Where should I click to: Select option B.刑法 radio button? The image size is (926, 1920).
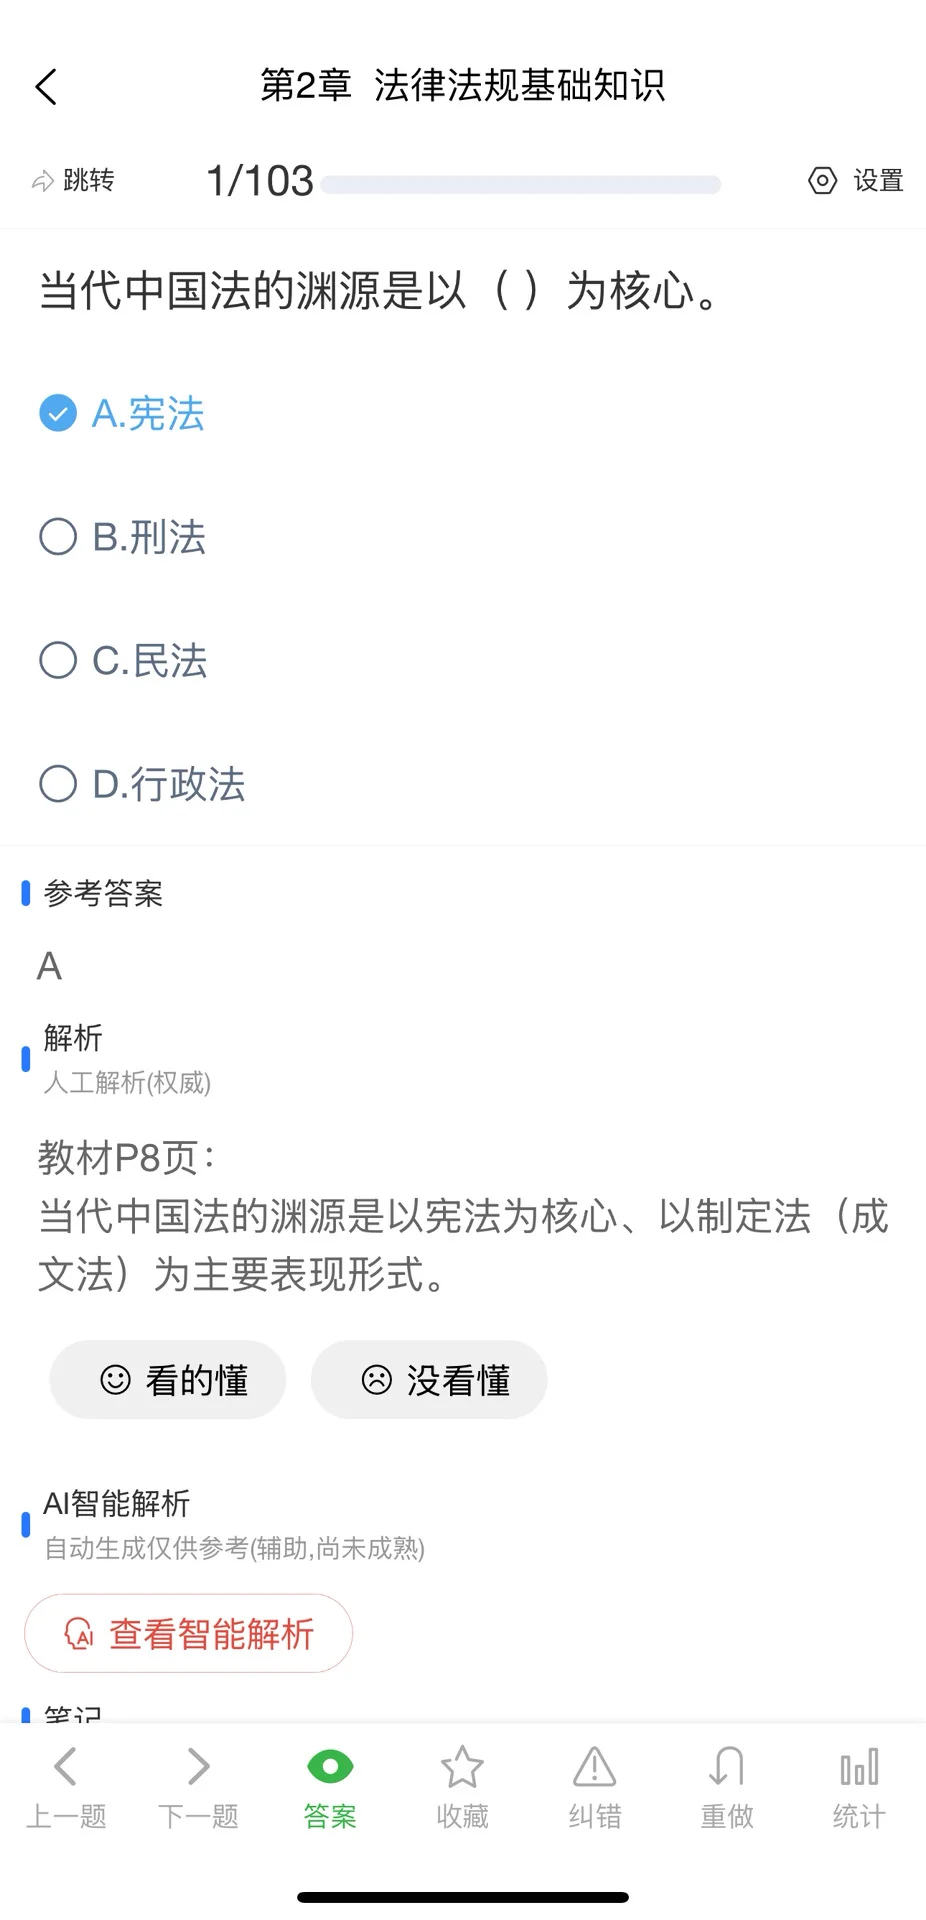point(58,537)
